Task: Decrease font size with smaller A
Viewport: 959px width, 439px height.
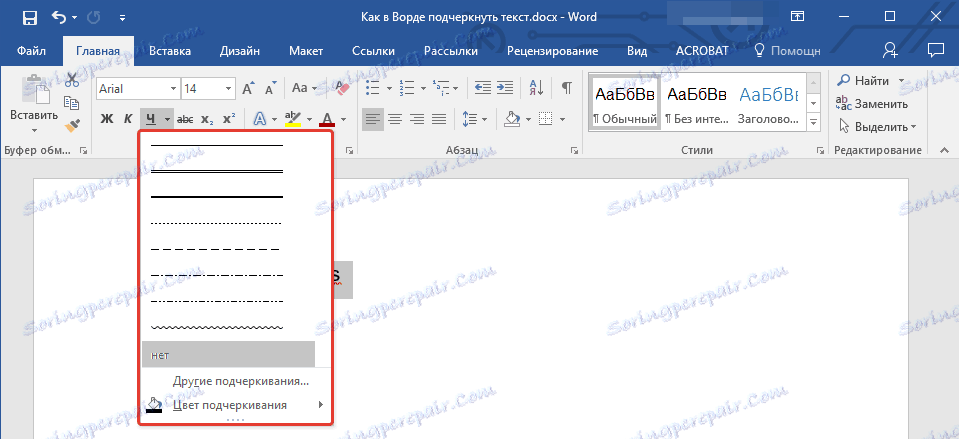Action: [271, 89]
